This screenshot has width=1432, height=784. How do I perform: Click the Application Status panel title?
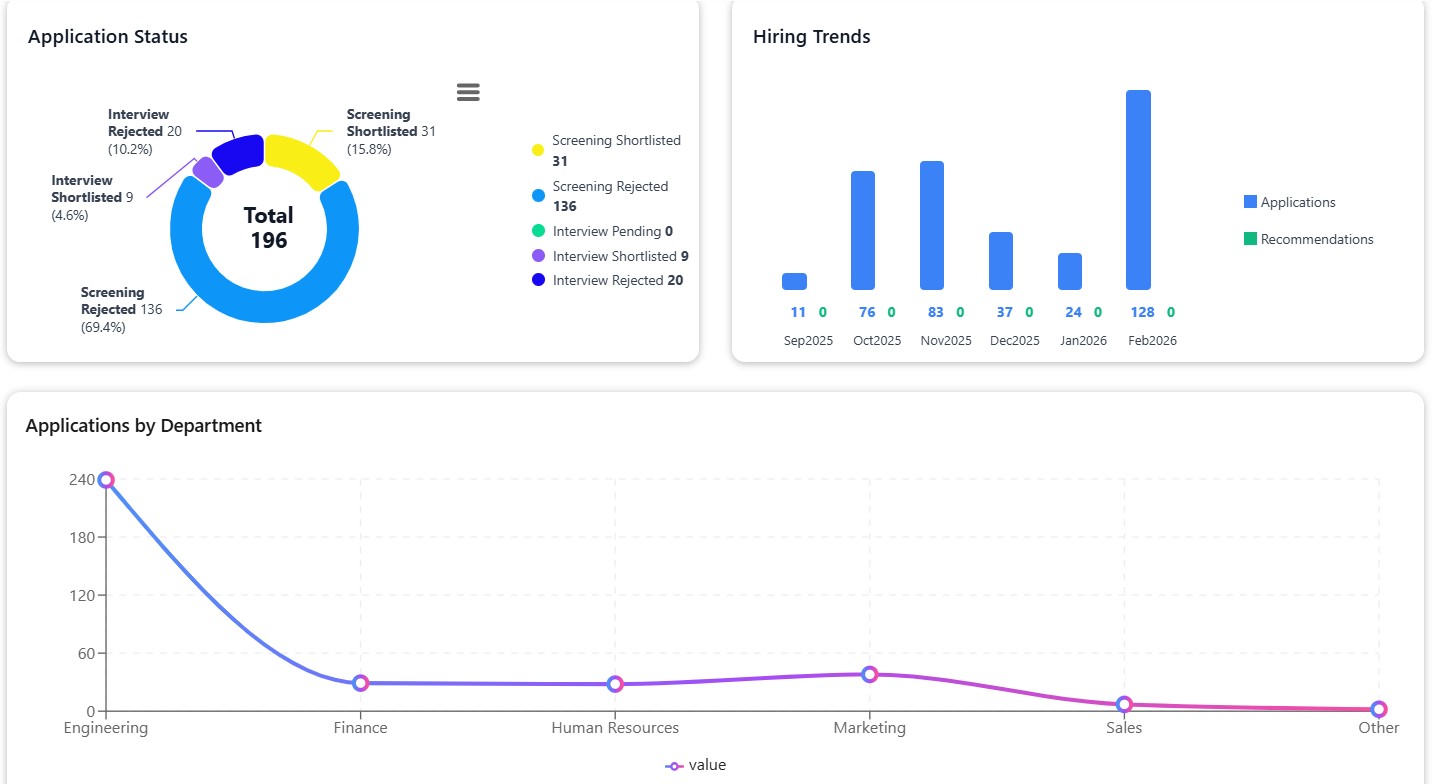pyautogui.click(x=107, y=37)
